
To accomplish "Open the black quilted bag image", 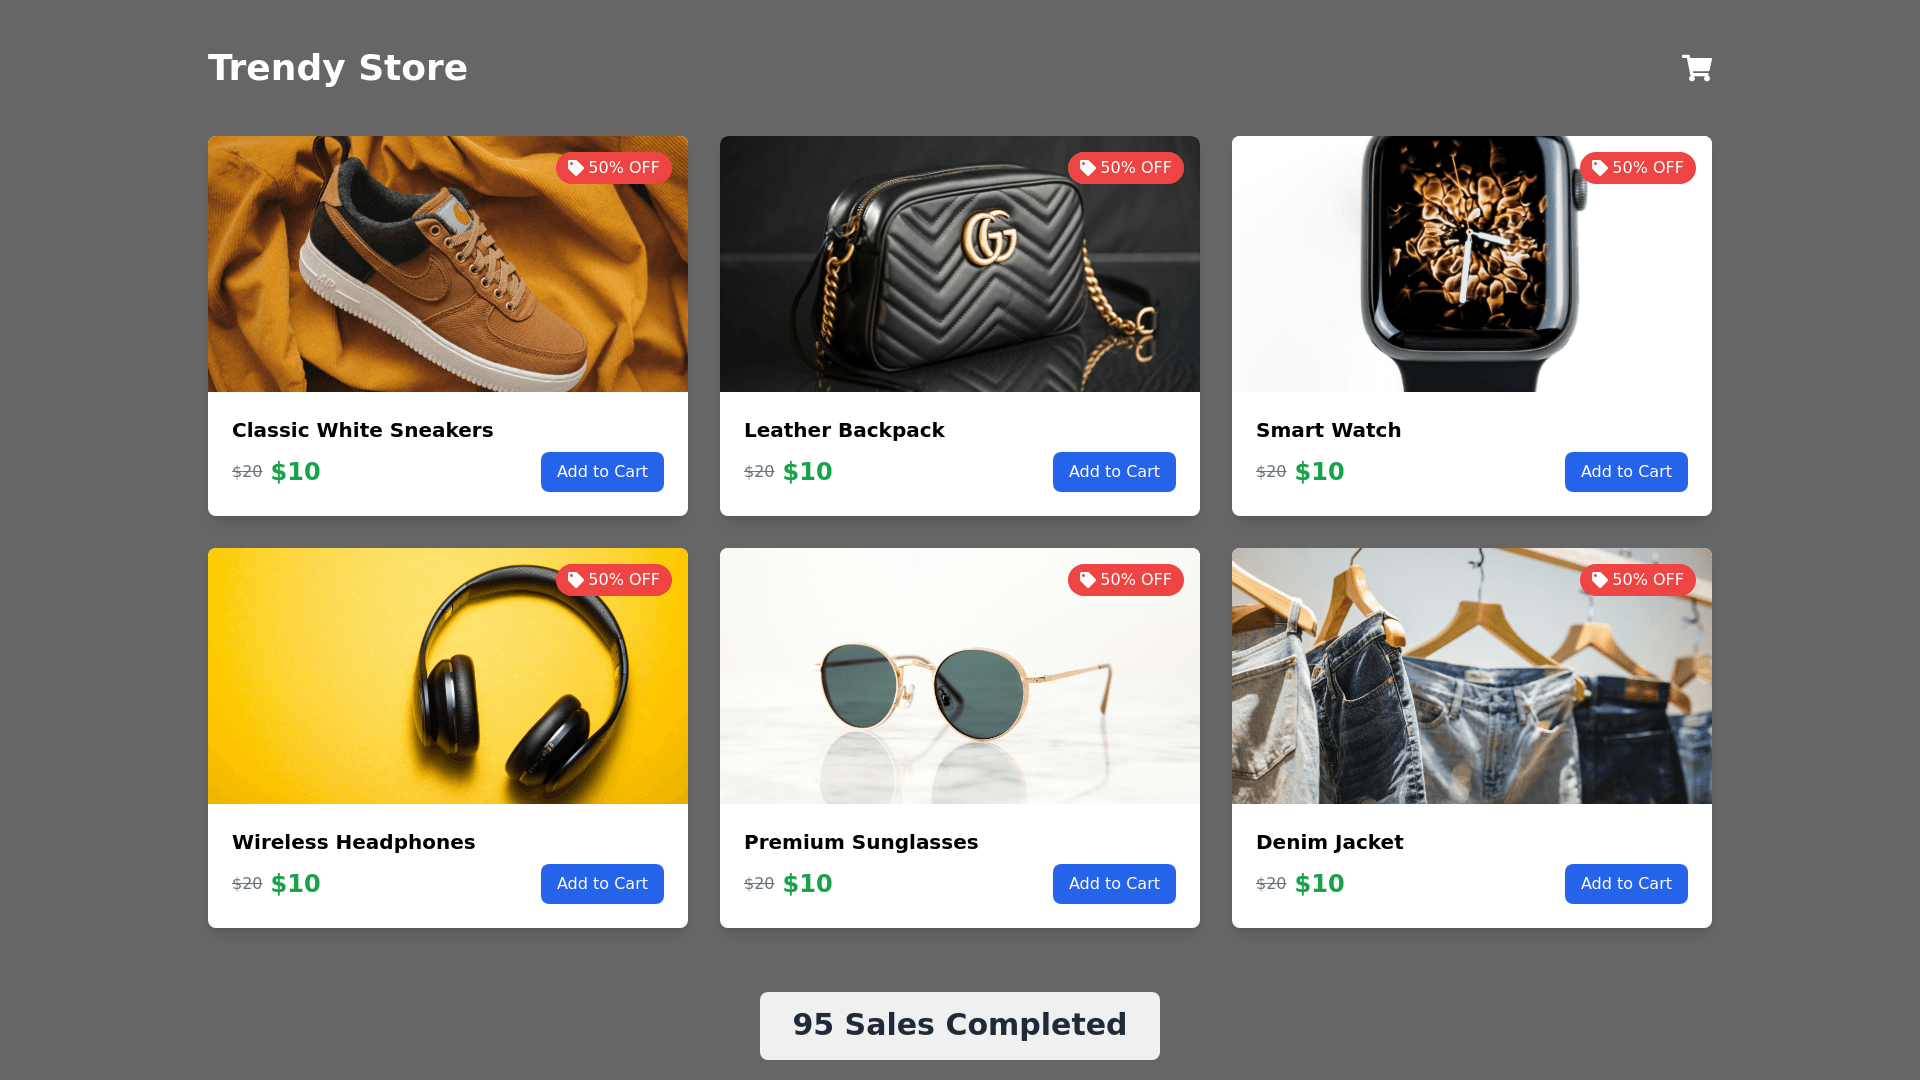I will point(960,264).
